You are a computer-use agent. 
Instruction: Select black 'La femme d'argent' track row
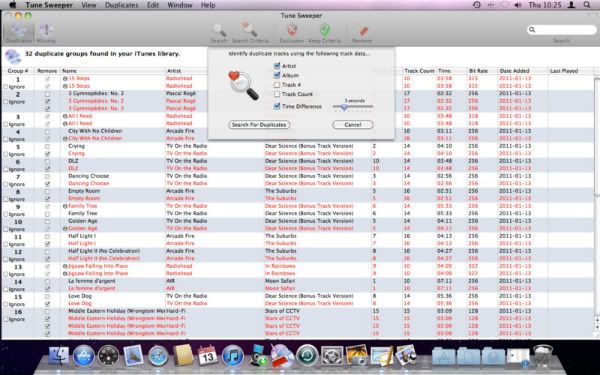point(298,281)
